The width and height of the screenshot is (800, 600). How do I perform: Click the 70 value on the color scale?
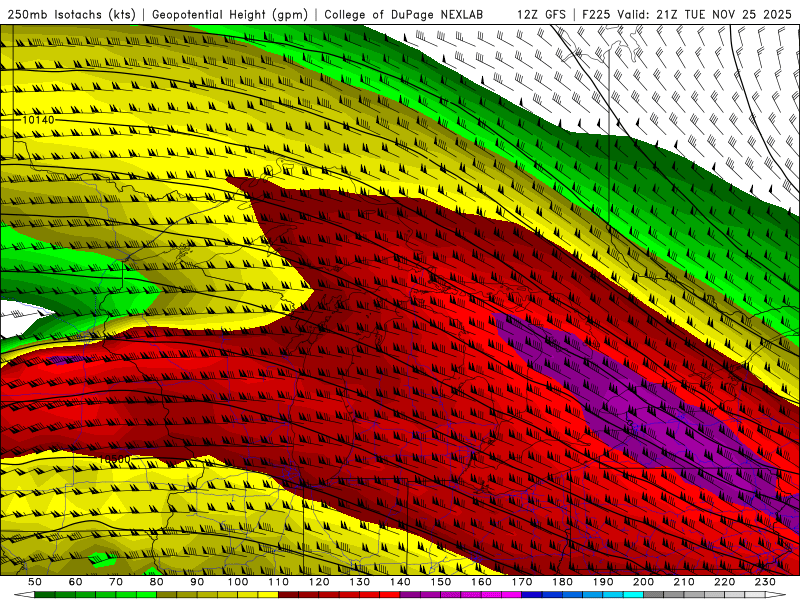116,582
